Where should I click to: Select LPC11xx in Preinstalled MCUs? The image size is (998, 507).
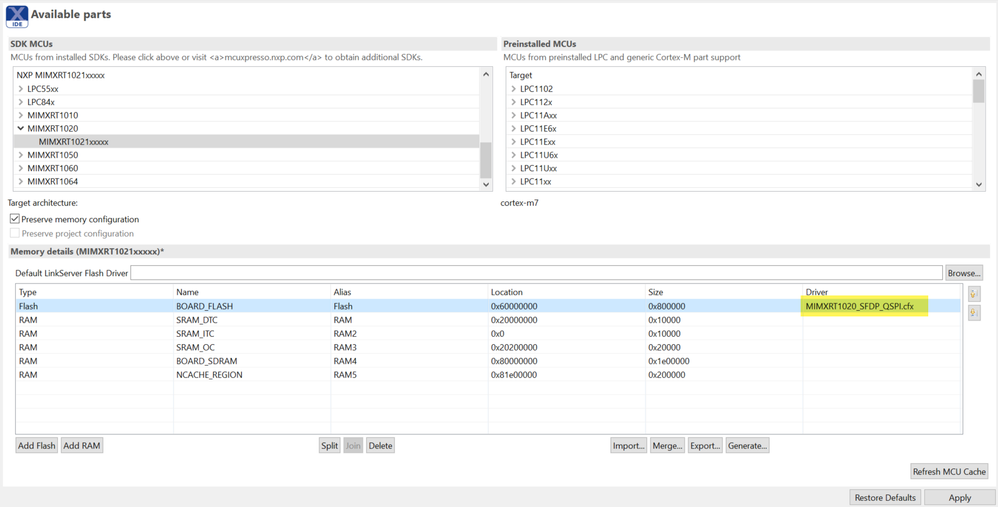pyautogui.click(x=535, y=181)
